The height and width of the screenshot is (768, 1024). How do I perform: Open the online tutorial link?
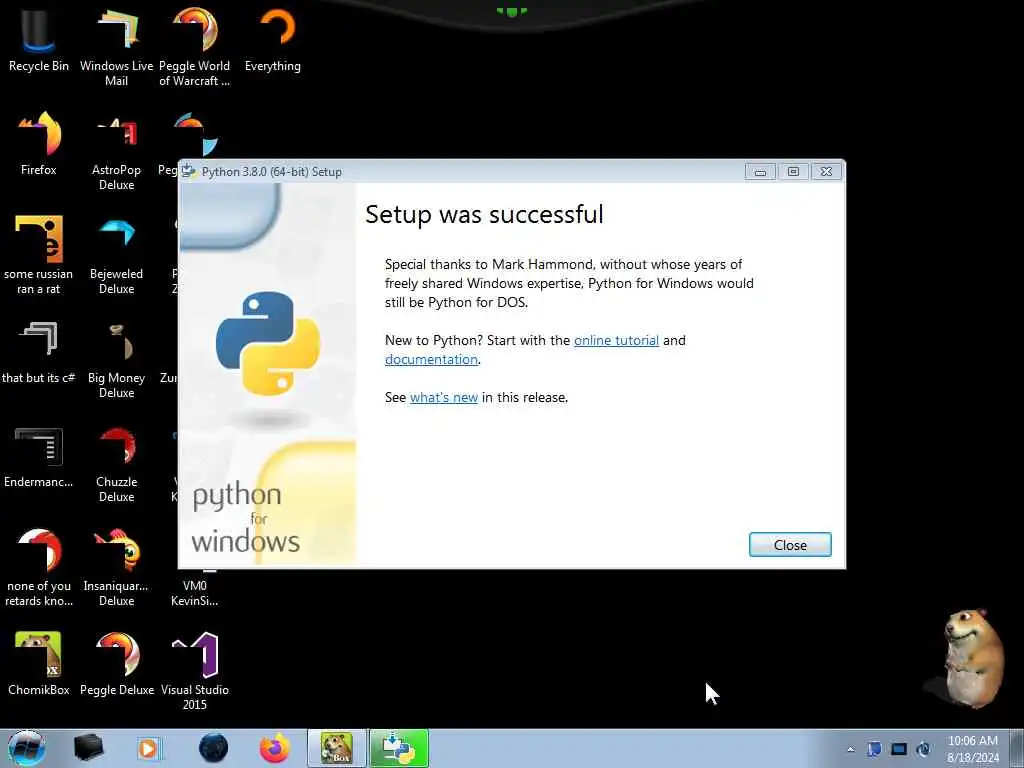pos(616,340)
